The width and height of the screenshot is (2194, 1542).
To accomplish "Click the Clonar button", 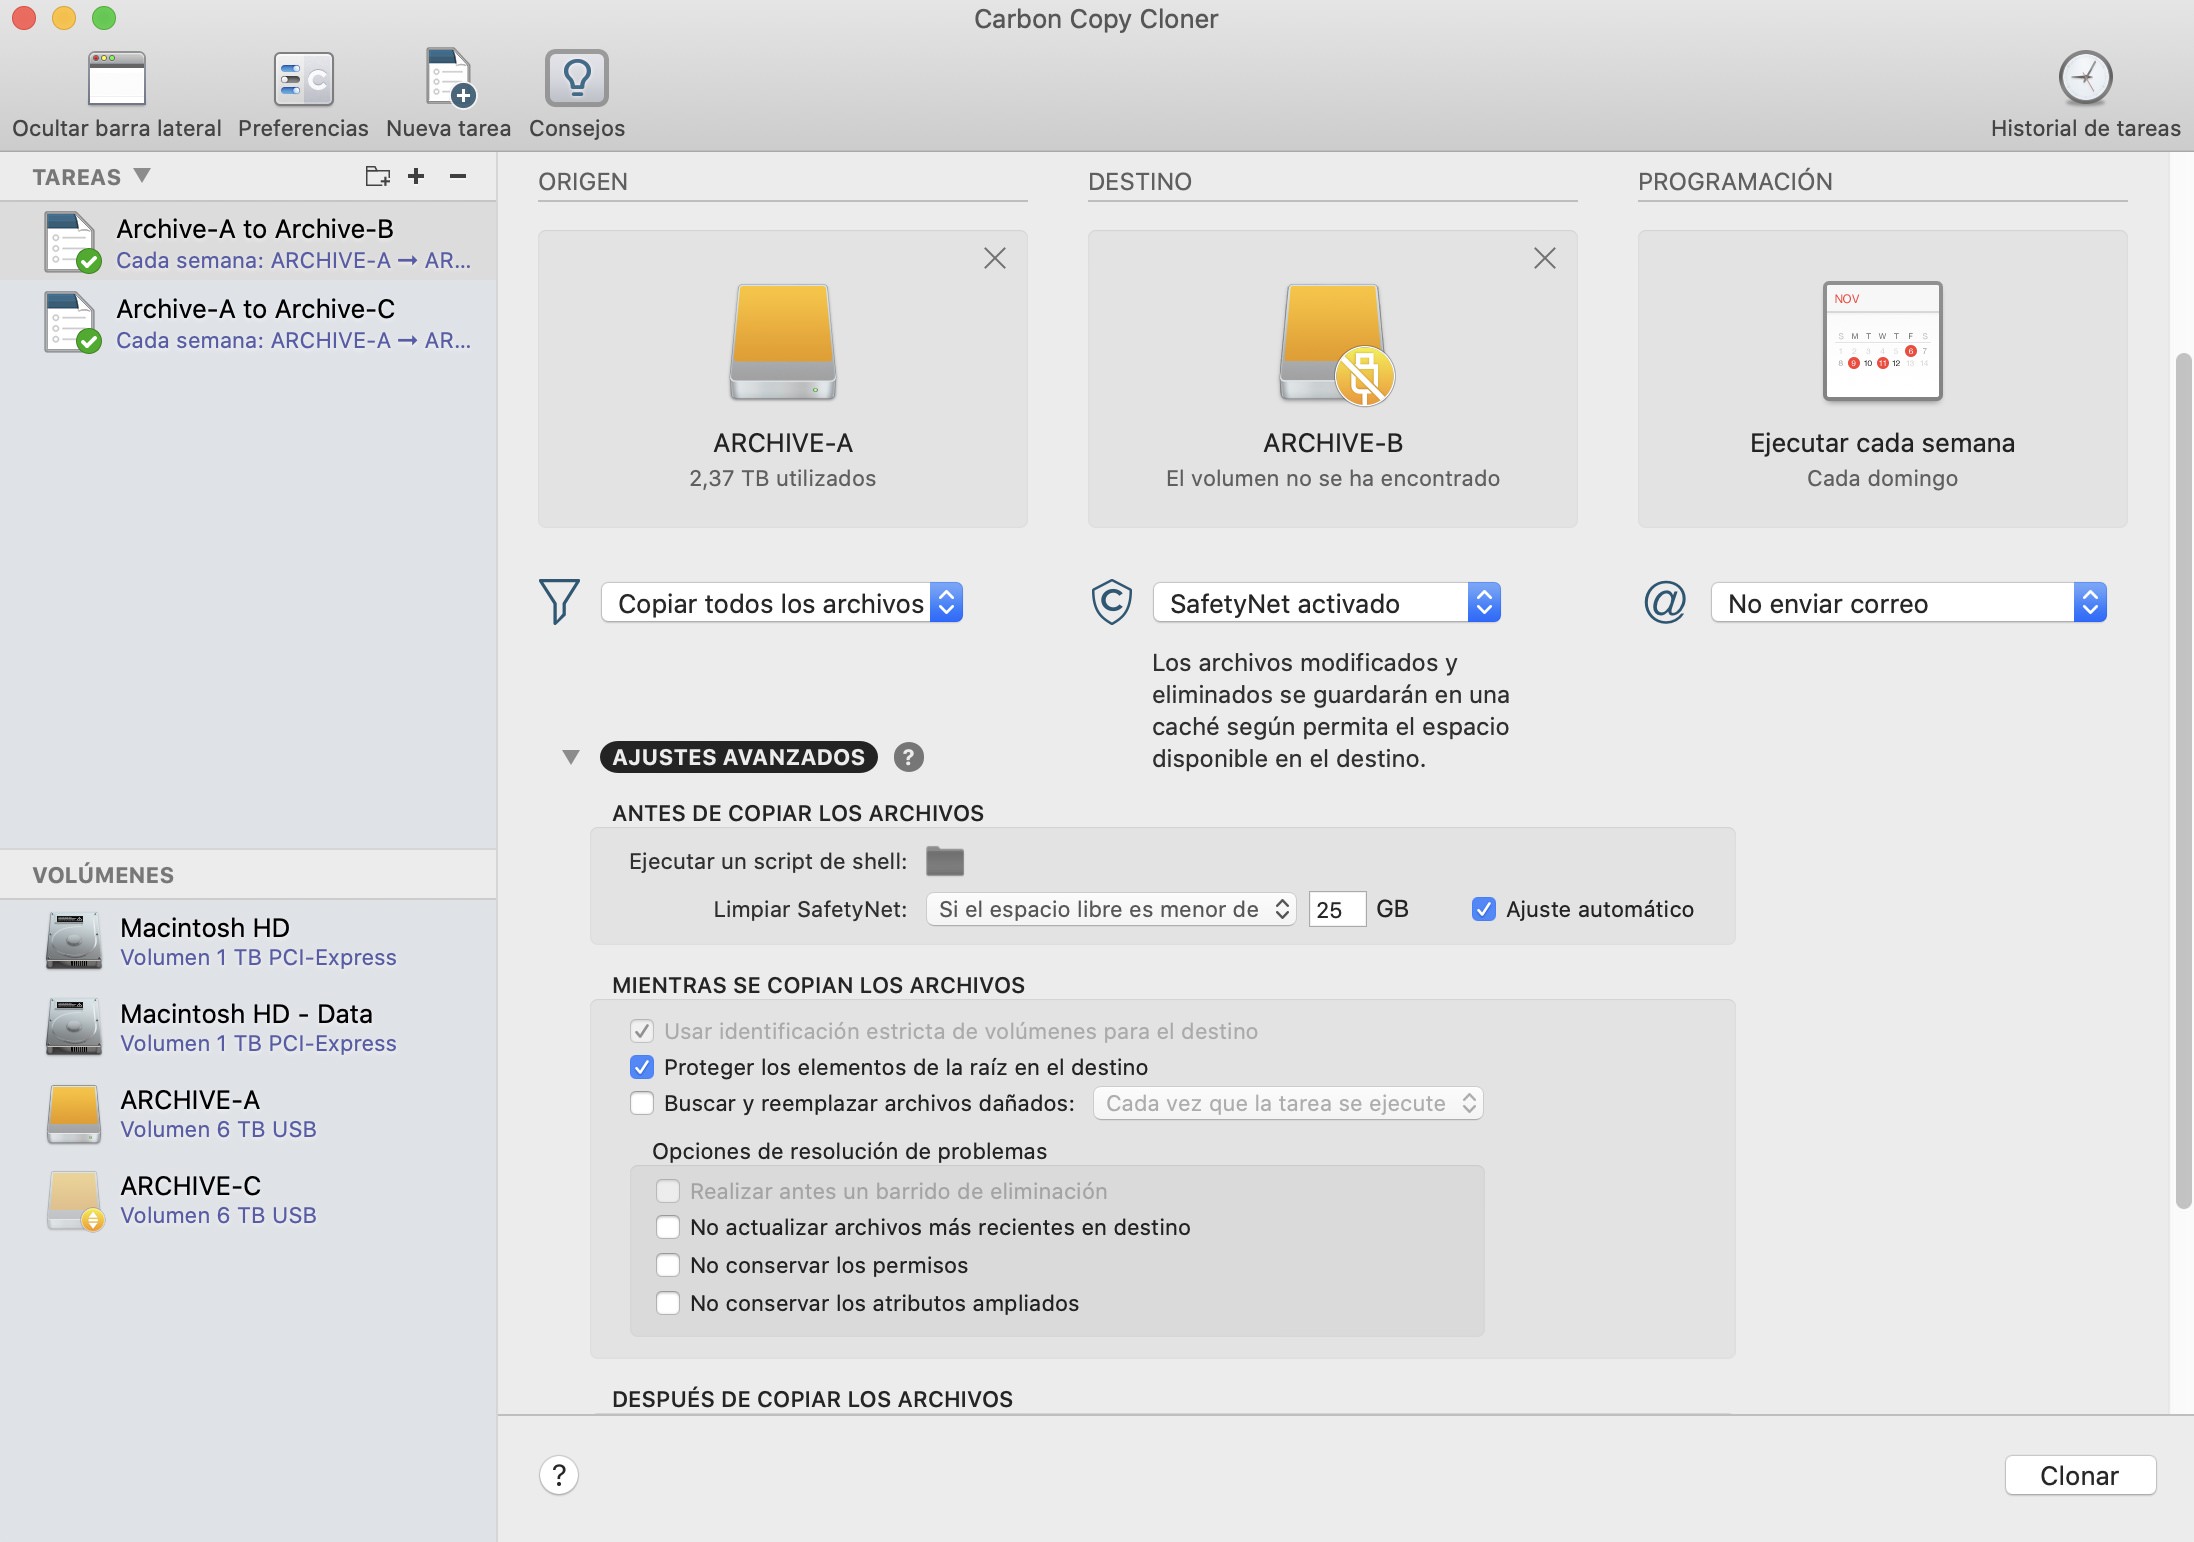I will [x=2080, y=1476].
